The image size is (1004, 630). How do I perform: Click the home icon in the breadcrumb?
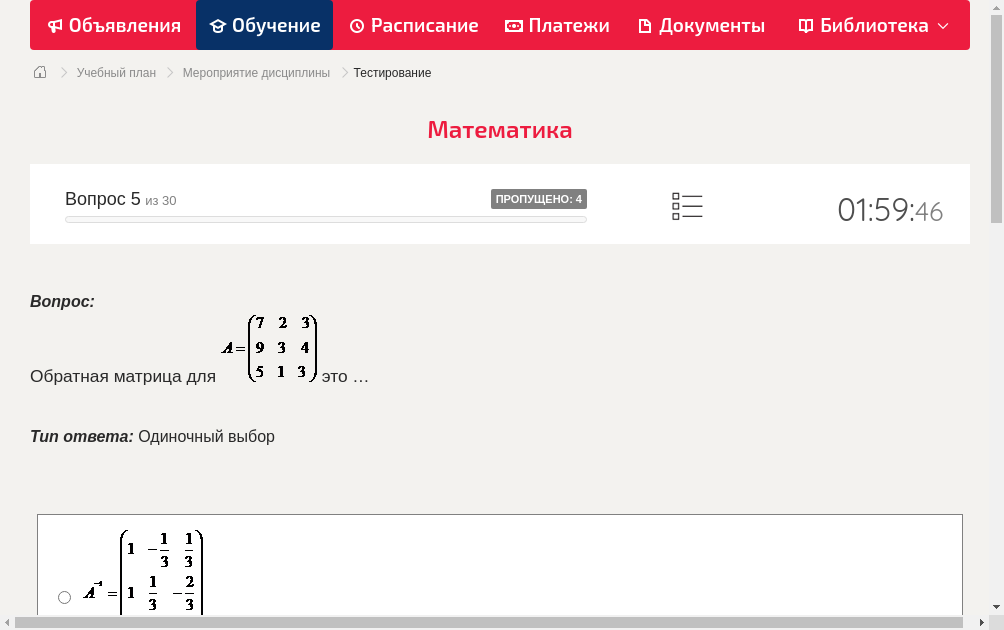click(39, 72)
